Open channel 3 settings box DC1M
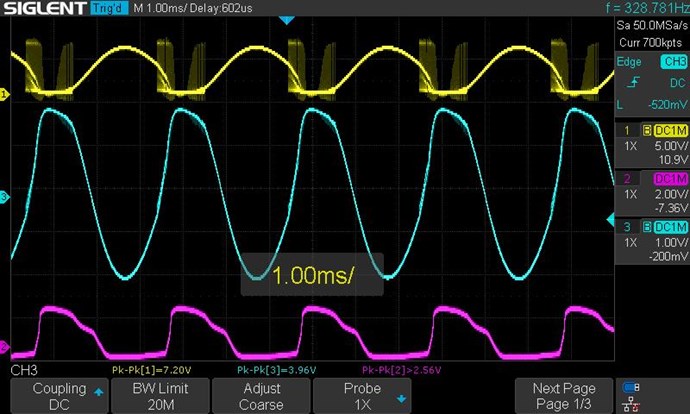The height and width of the screenshot is (414, 690). (671, 227)
